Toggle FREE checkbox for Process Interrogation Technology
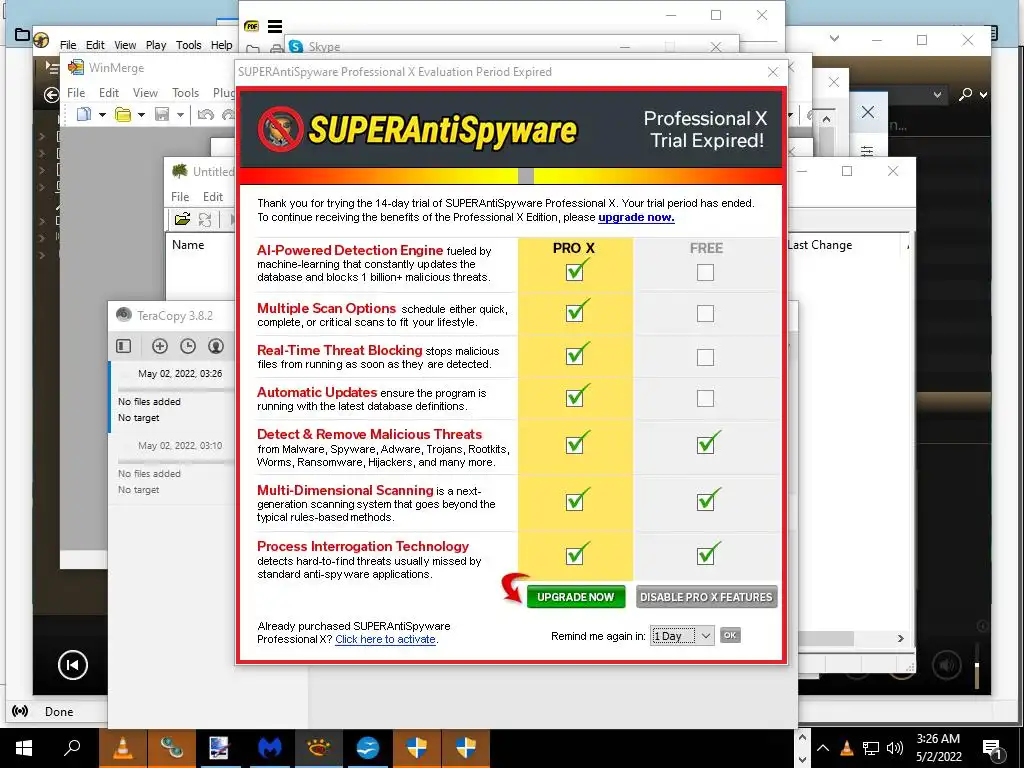The height and width of the screenshot is (768, 1024). [705, 556]
